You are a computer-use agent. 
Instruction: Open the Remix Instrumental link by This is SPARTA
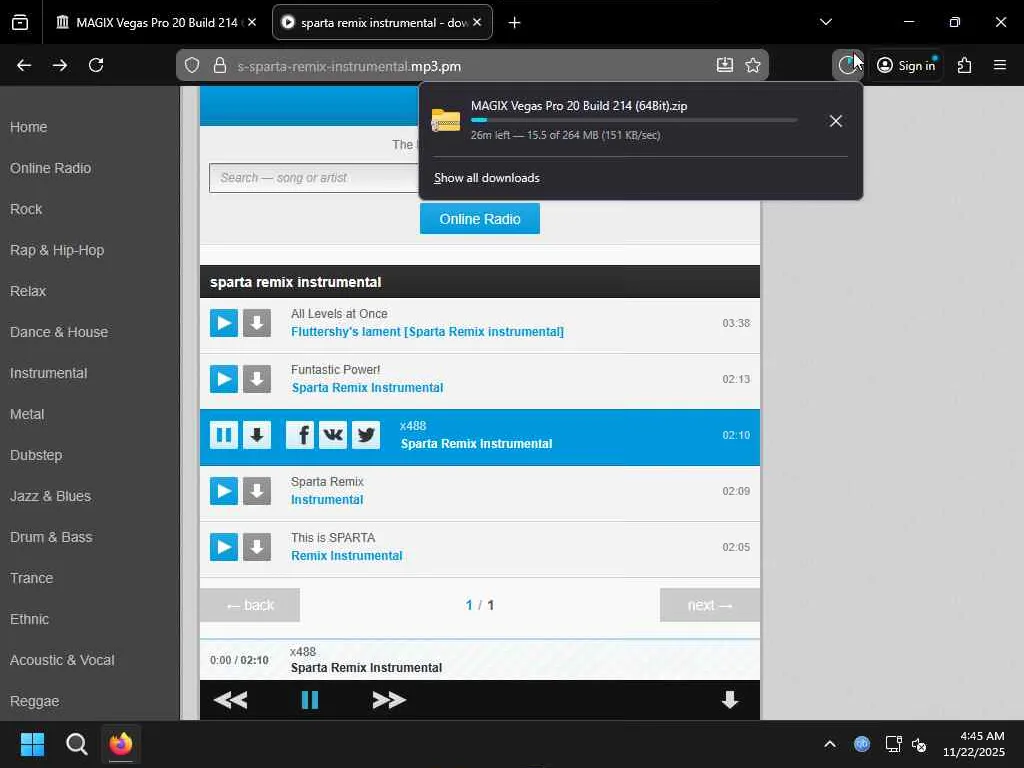(x=347, y=556)
